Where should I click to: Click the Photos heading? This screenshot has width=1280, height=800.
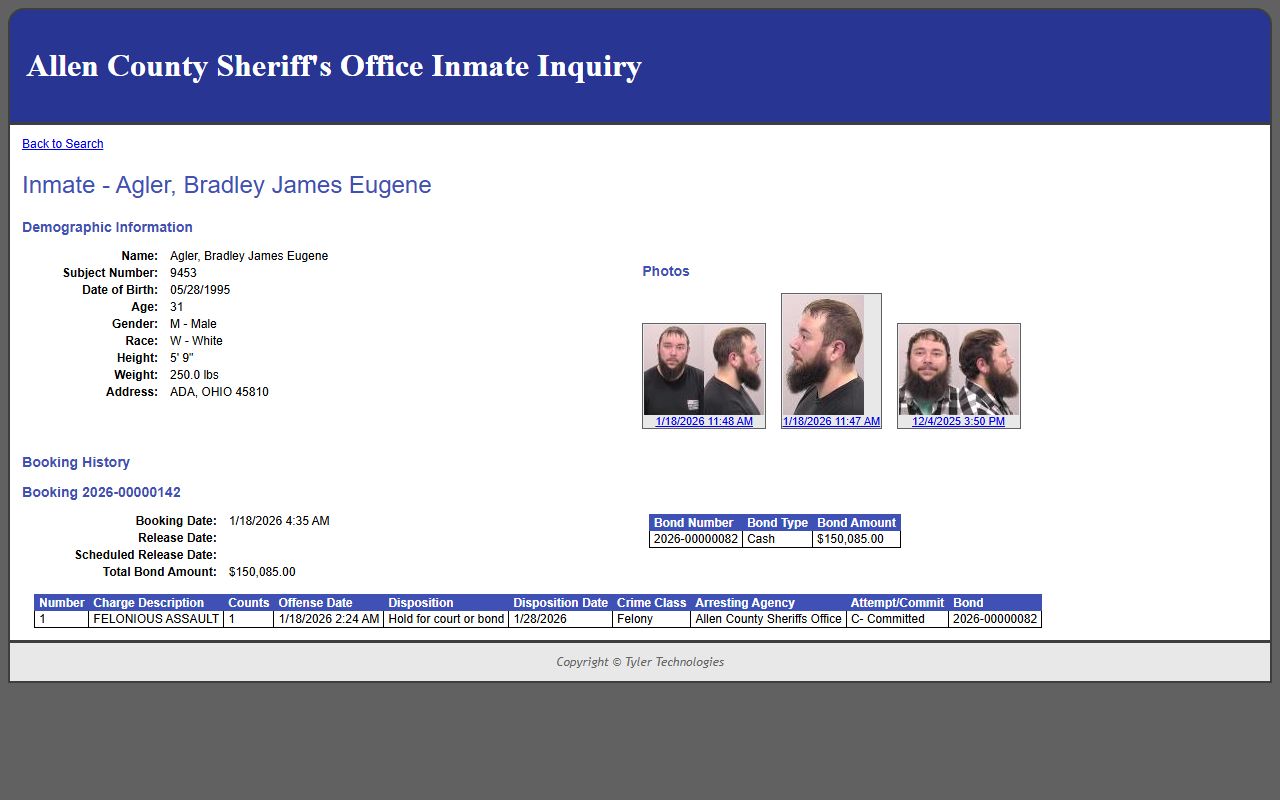[x=666, y=271]
